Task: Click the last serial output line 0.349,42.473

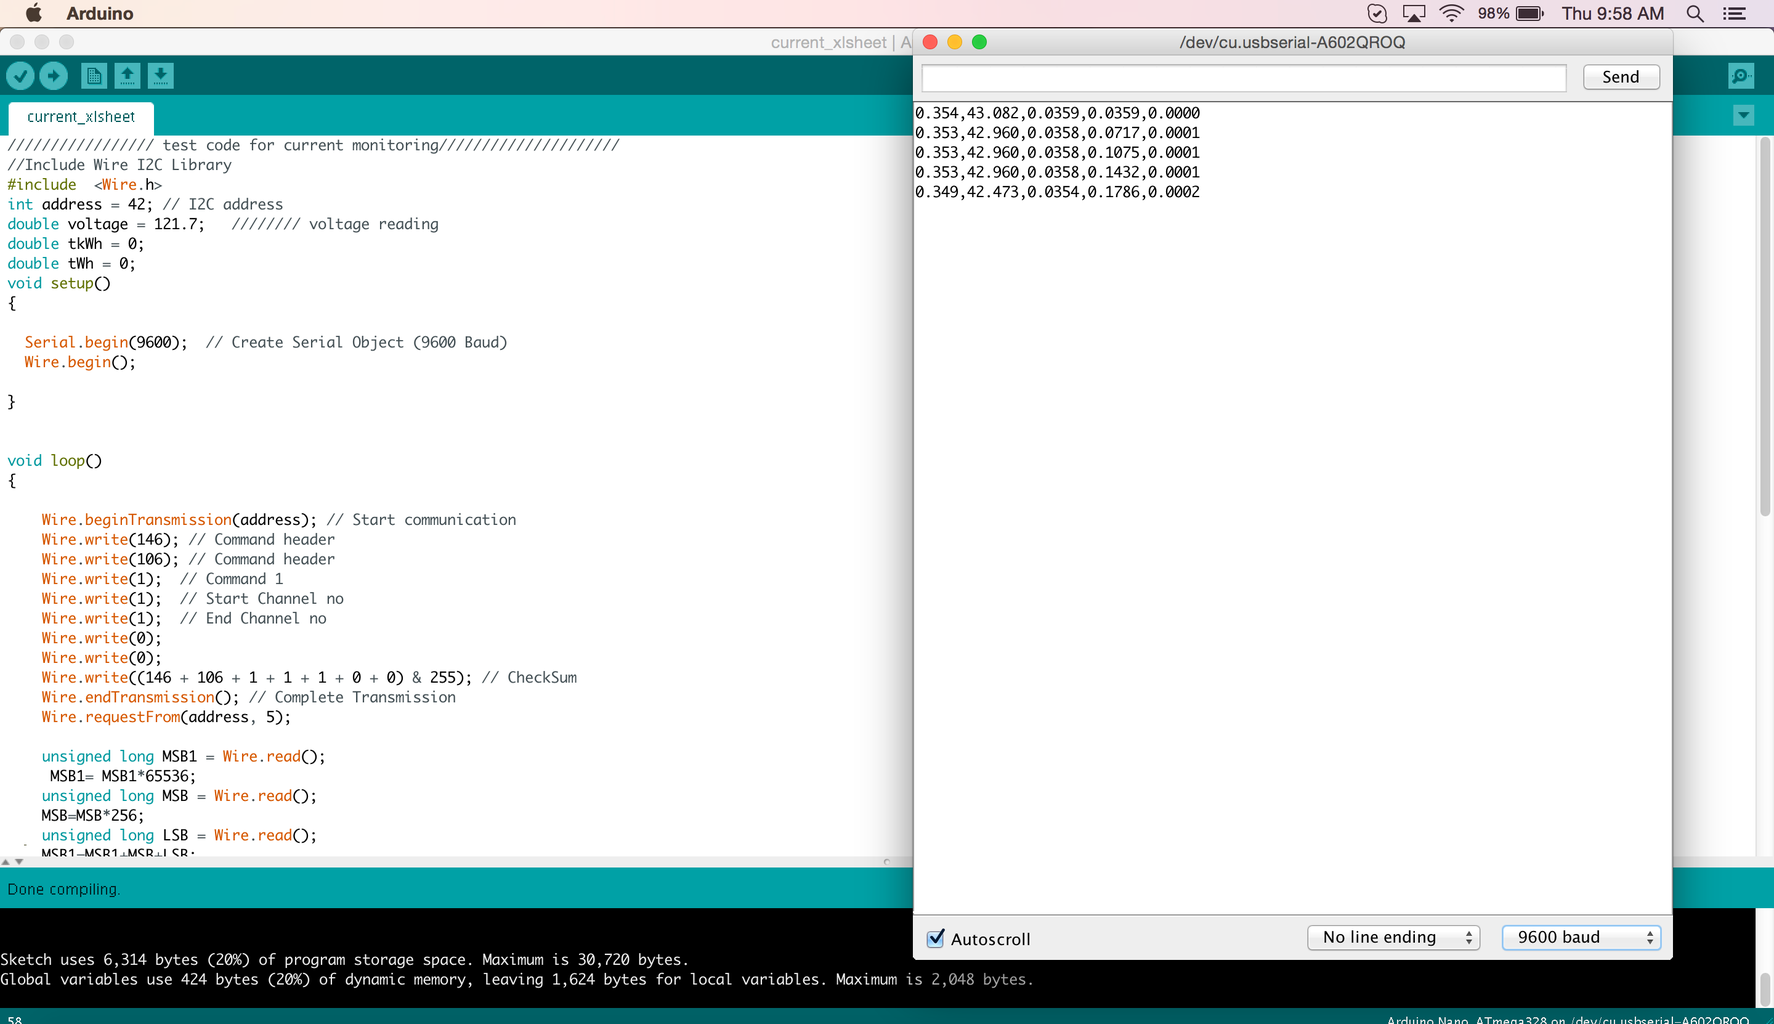Action: [x=1057, y=192]
